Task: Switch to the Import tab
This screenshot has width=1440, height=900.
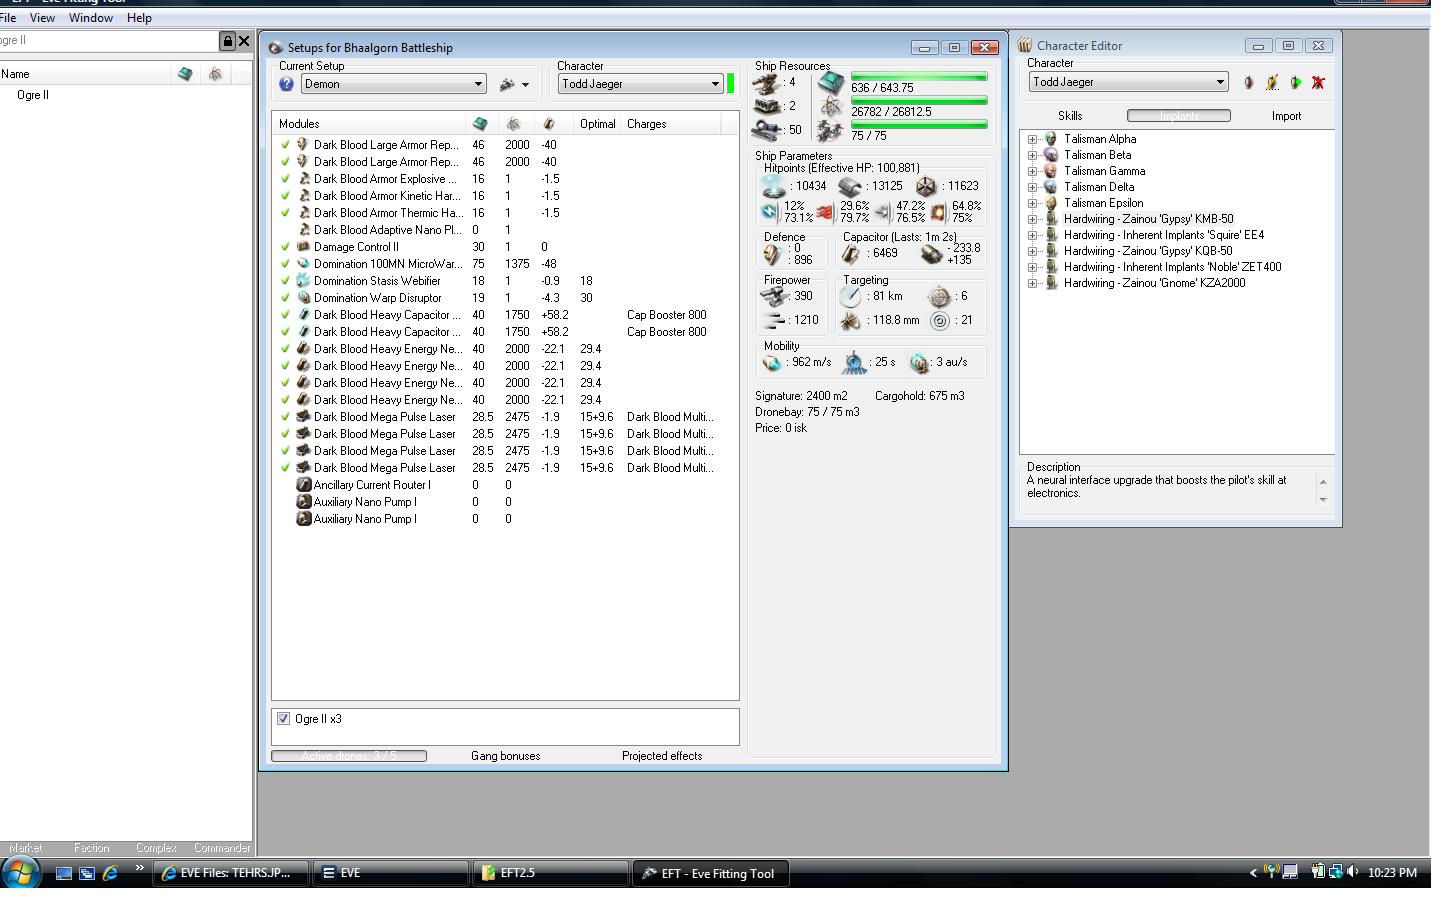Action: coord(1286,116)
